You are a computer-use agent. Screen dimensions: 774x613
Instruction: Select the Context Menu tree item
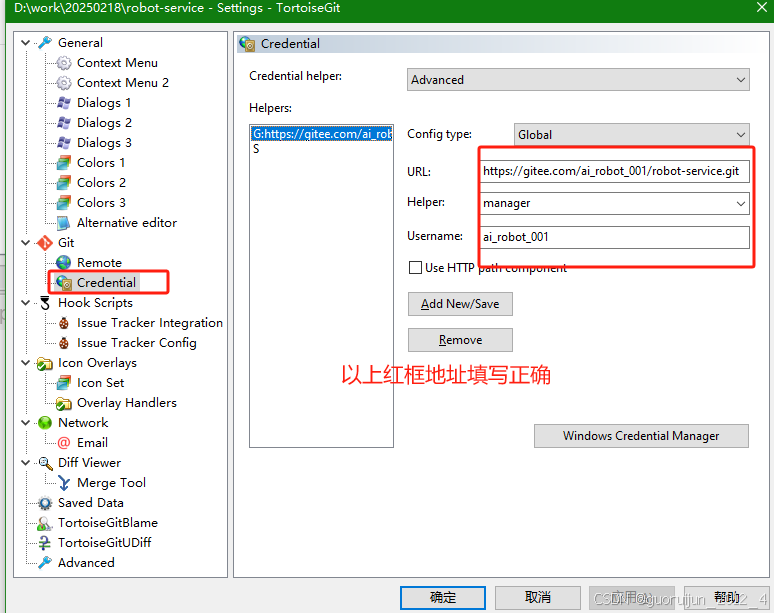pyautogui.click(x=117, y=63)
